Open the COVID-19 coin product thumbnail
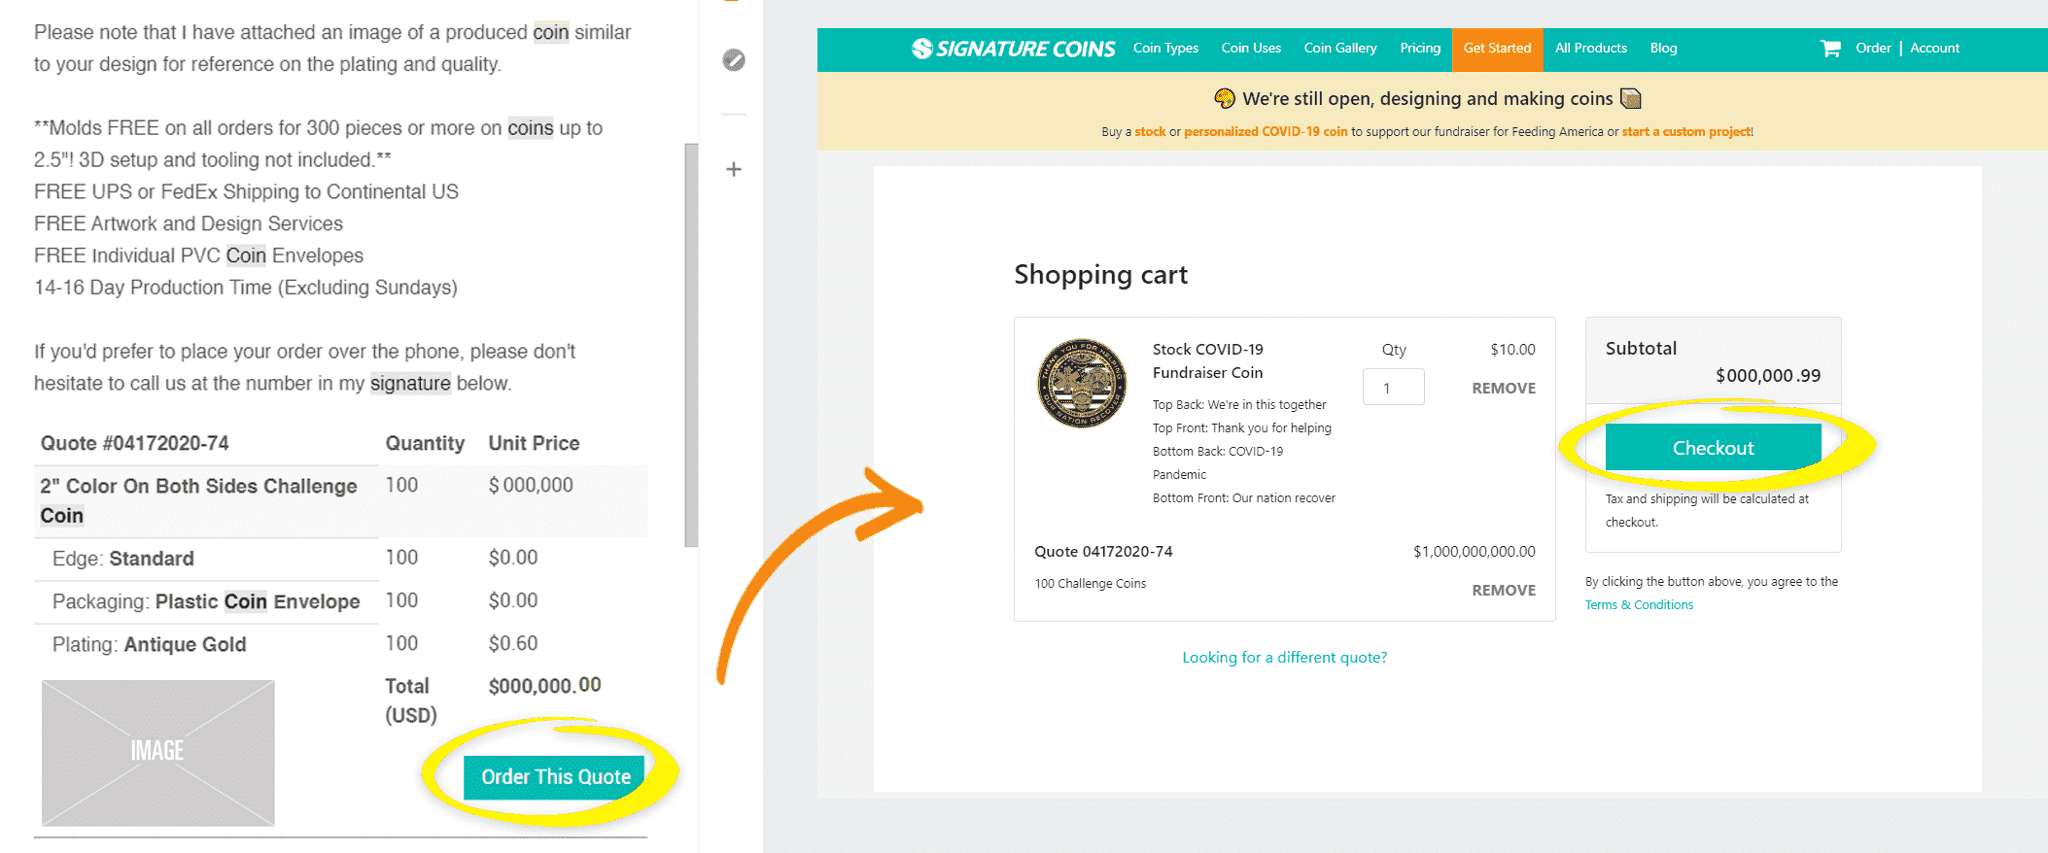Image resolution: width=2048 pixels, height=853 pixels. pyautogui.click(x=1081, y=383)
